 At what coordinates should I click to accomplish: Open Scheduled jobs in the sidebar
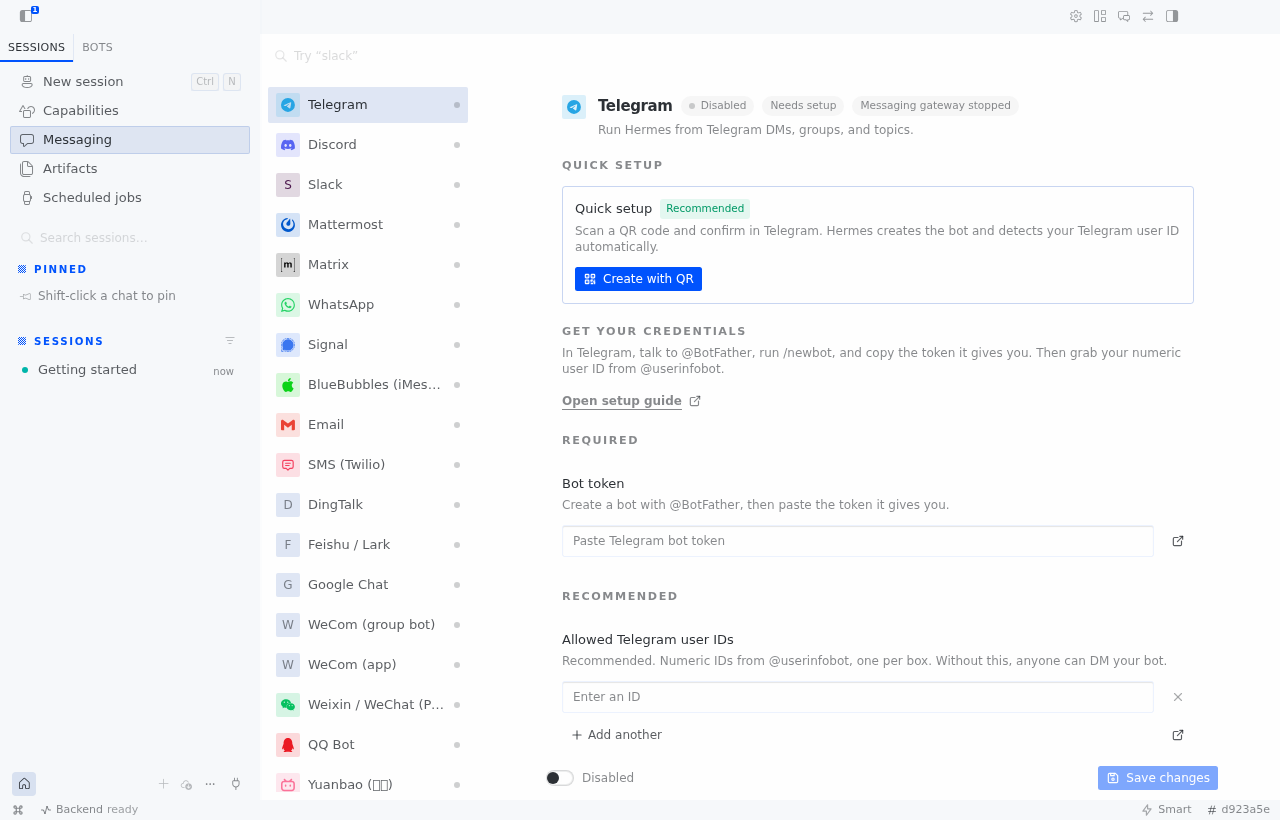coord(130,198)
